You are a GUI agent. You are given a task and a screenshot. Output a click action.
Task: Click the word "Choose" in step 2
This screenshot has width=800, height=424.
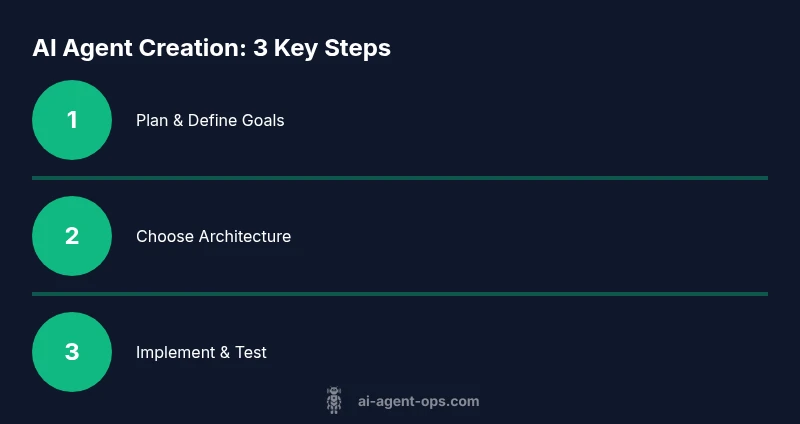[165, 237]
